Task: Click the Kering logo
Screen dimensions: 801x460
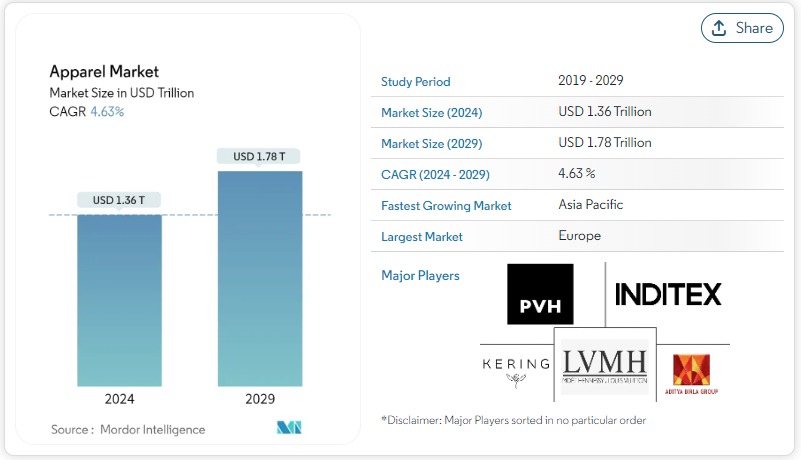Action: pos(516,368)
